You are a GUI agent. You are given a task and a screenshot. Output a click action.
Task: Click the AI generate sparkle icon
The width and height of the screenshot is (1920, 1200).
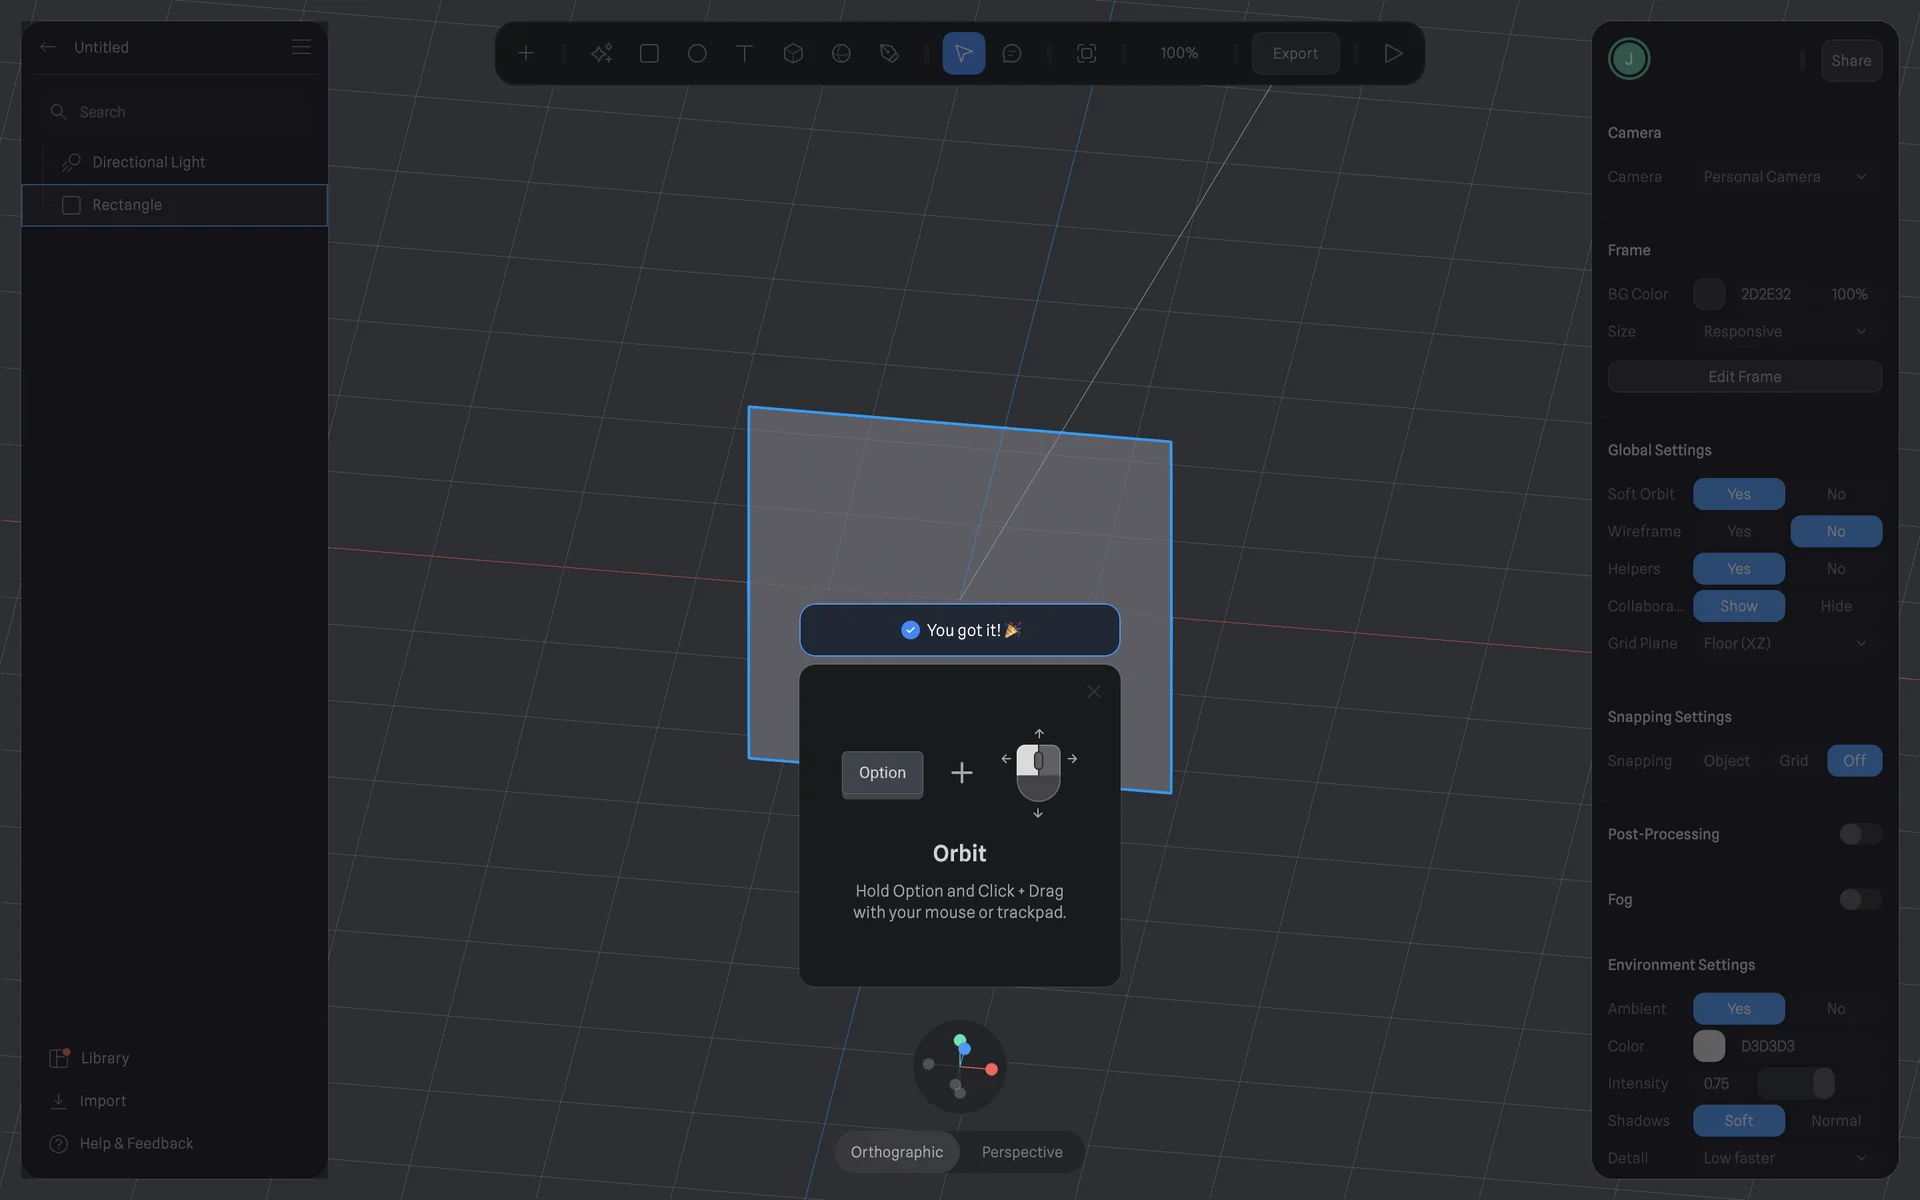601,53
